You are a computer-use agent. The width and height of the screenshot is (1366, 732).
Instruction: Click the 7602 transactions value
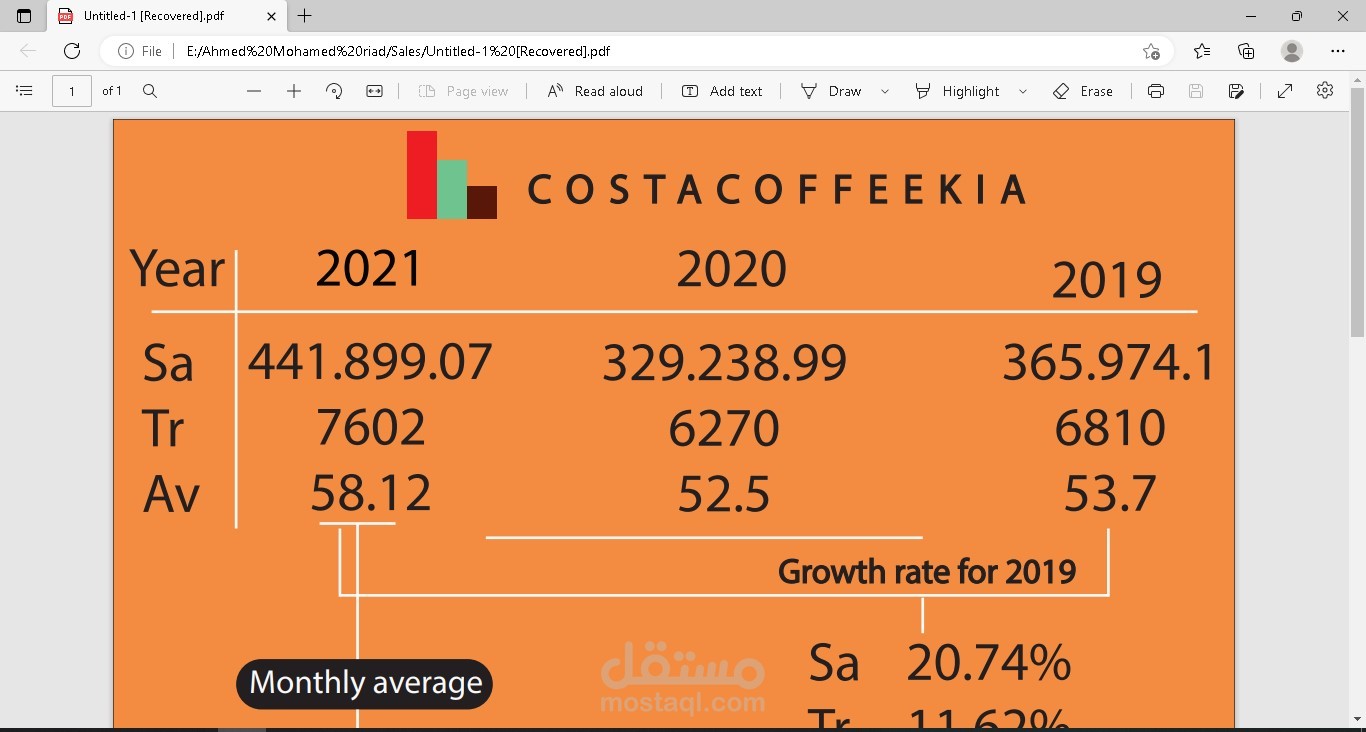coord(370,427)
